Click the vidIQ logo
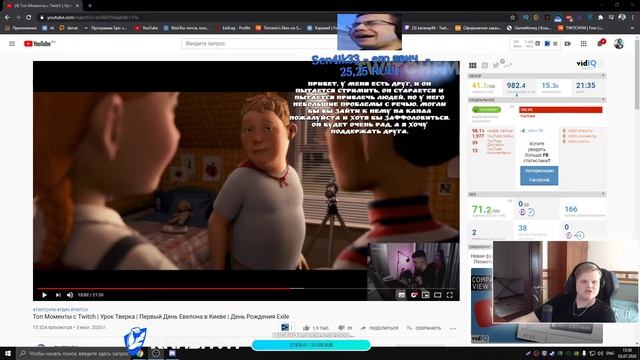 586,63
